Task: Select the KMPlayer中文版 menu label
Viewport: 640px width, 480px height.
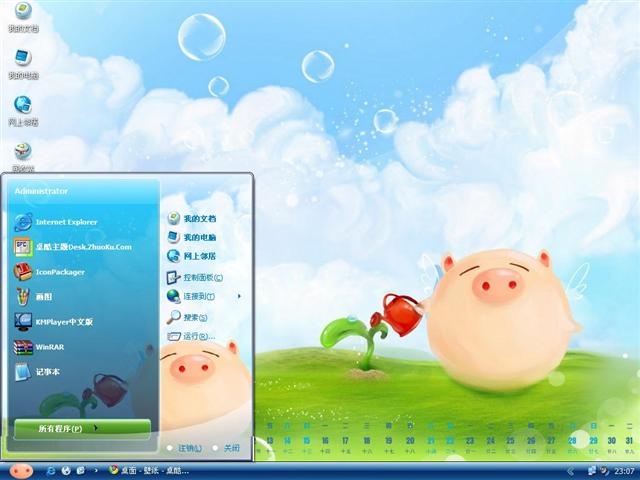Action: point(64,322)
